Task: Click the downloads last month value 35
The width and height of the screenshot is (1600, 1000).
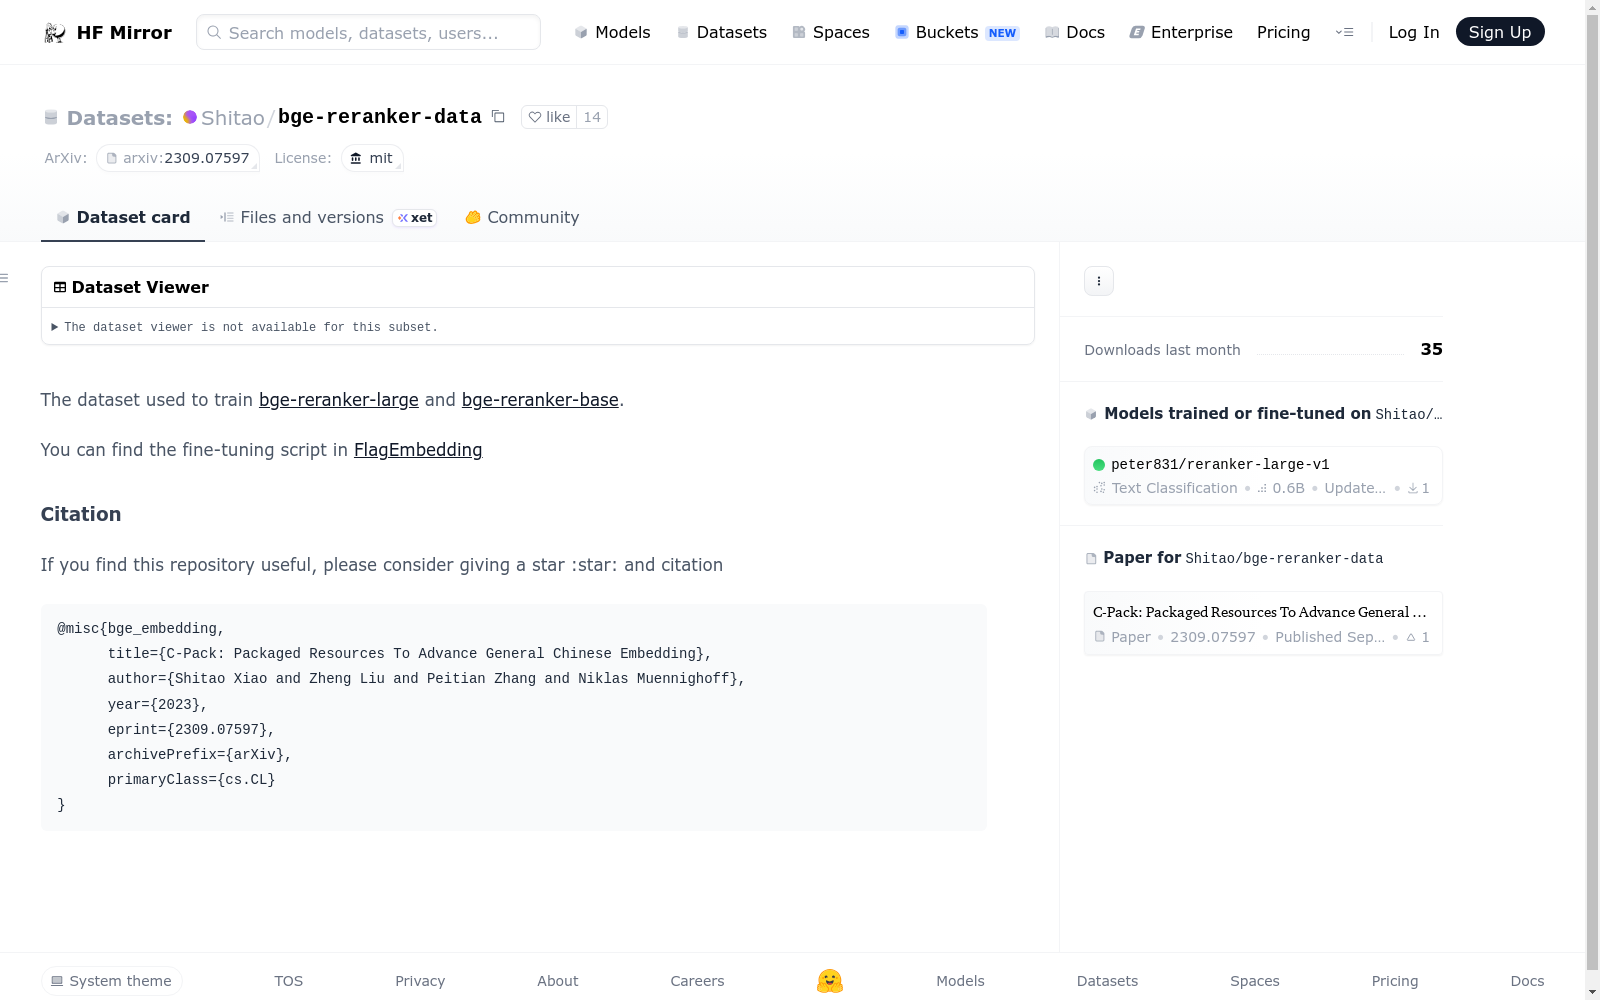Action: 1432,349
